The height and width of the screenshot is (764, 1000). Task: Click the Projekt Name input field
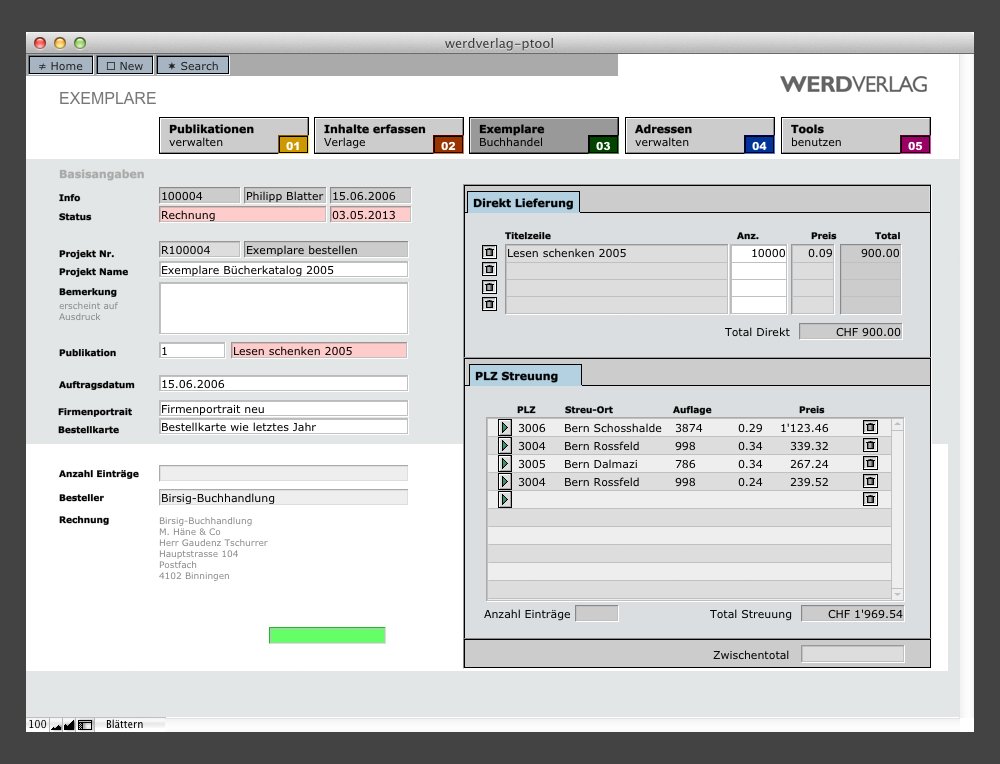click(283, 270)
